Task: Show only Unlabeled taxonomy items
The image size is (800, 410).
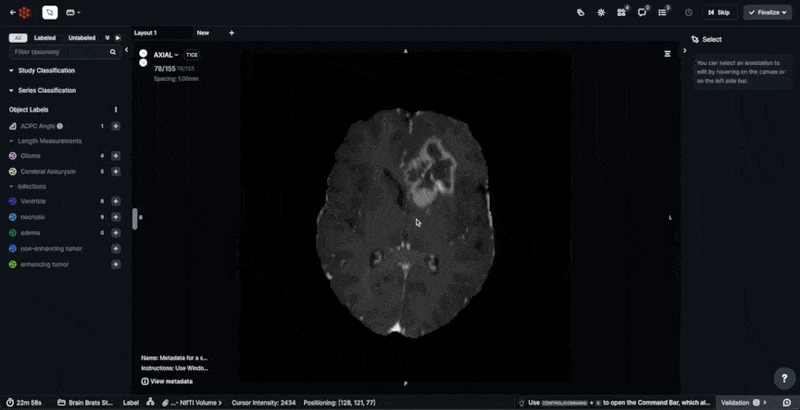Action: click(82, 37)
